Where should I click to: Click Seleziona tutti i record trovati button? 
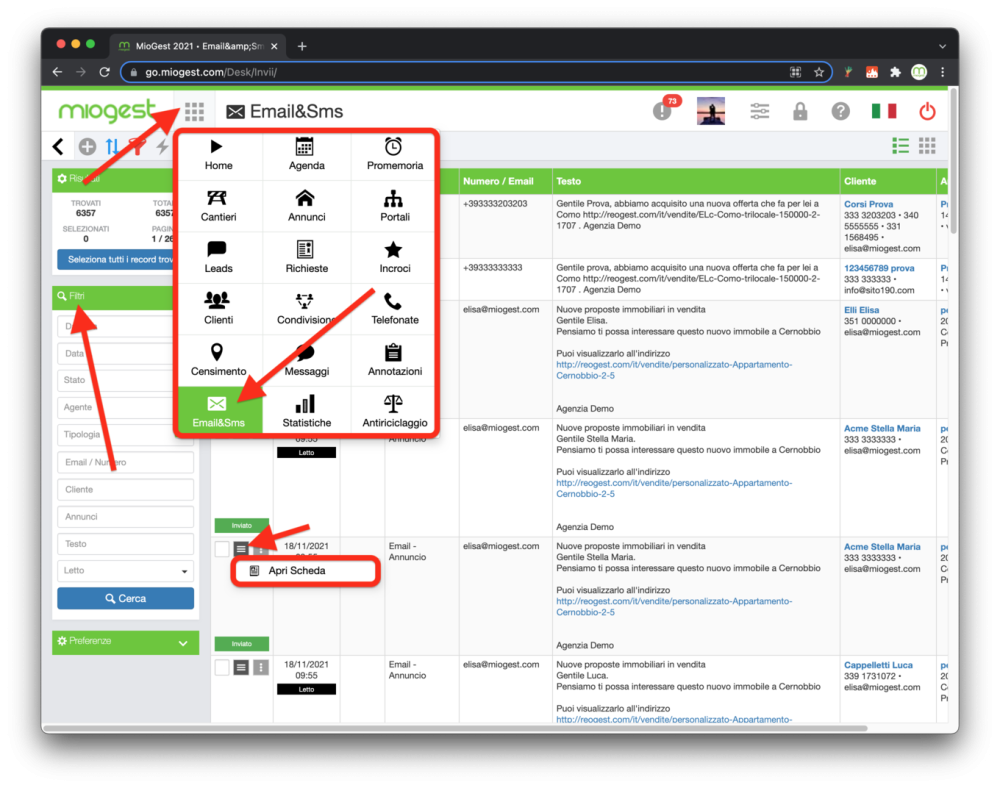pos(115,259)
